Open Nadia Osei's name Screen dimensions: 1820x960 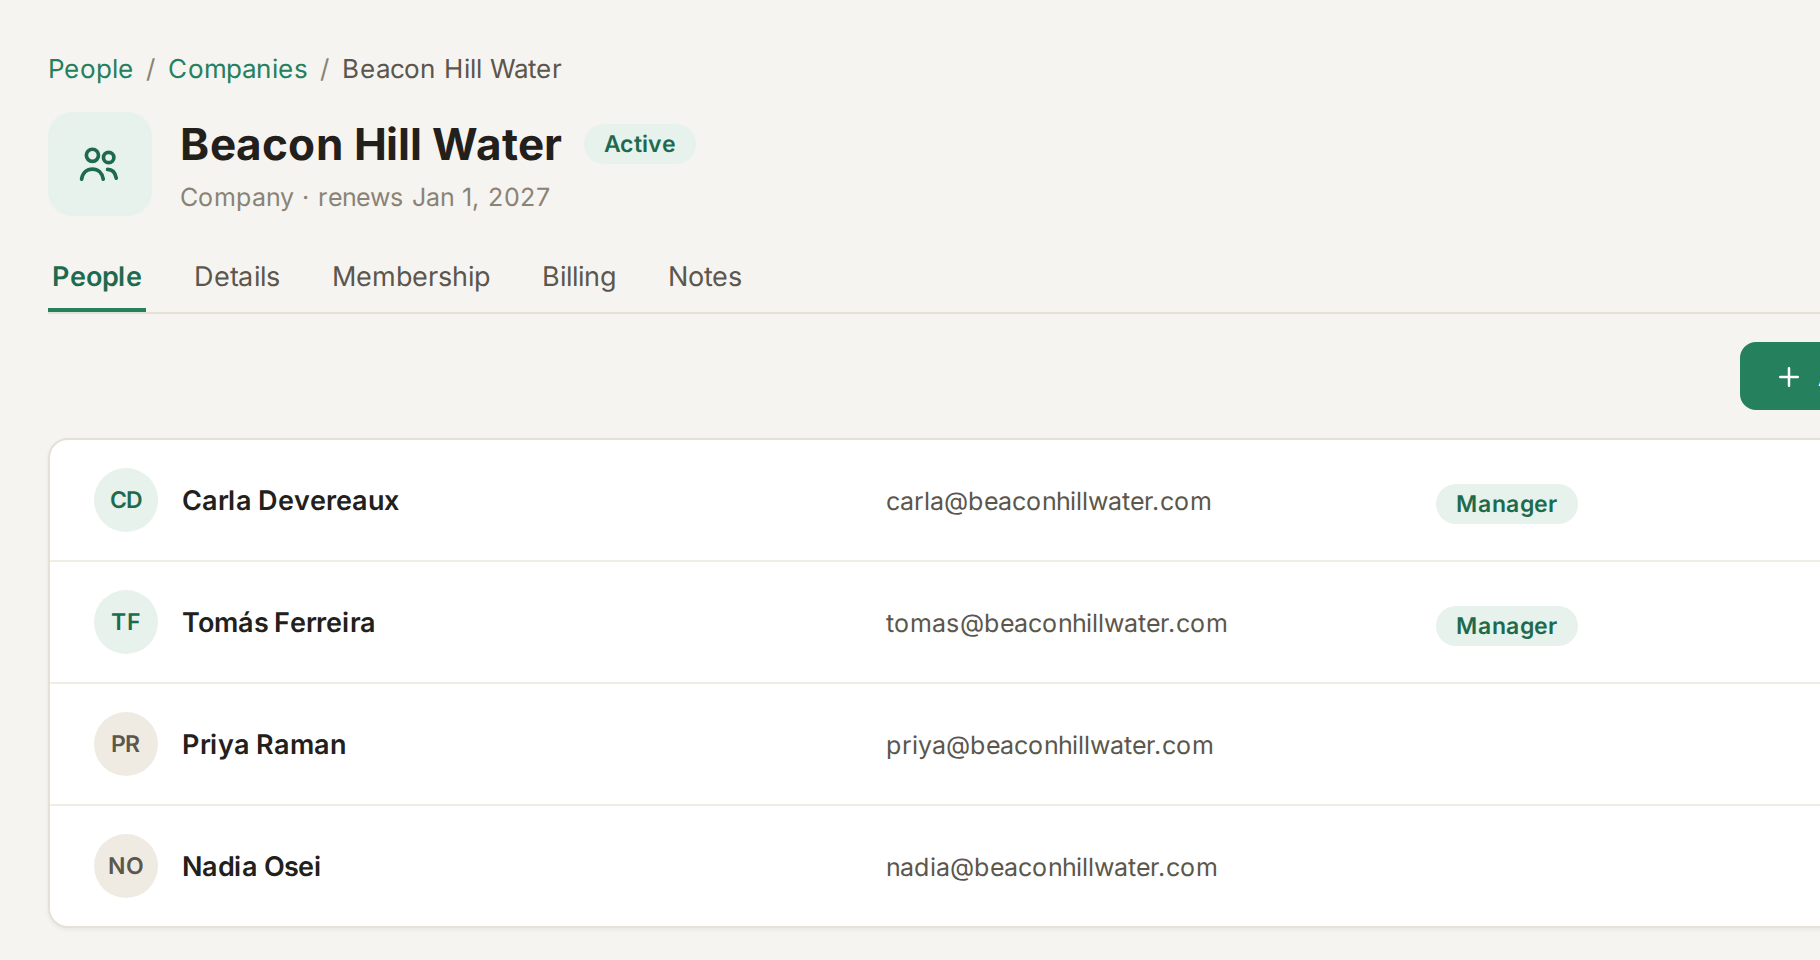251,866
